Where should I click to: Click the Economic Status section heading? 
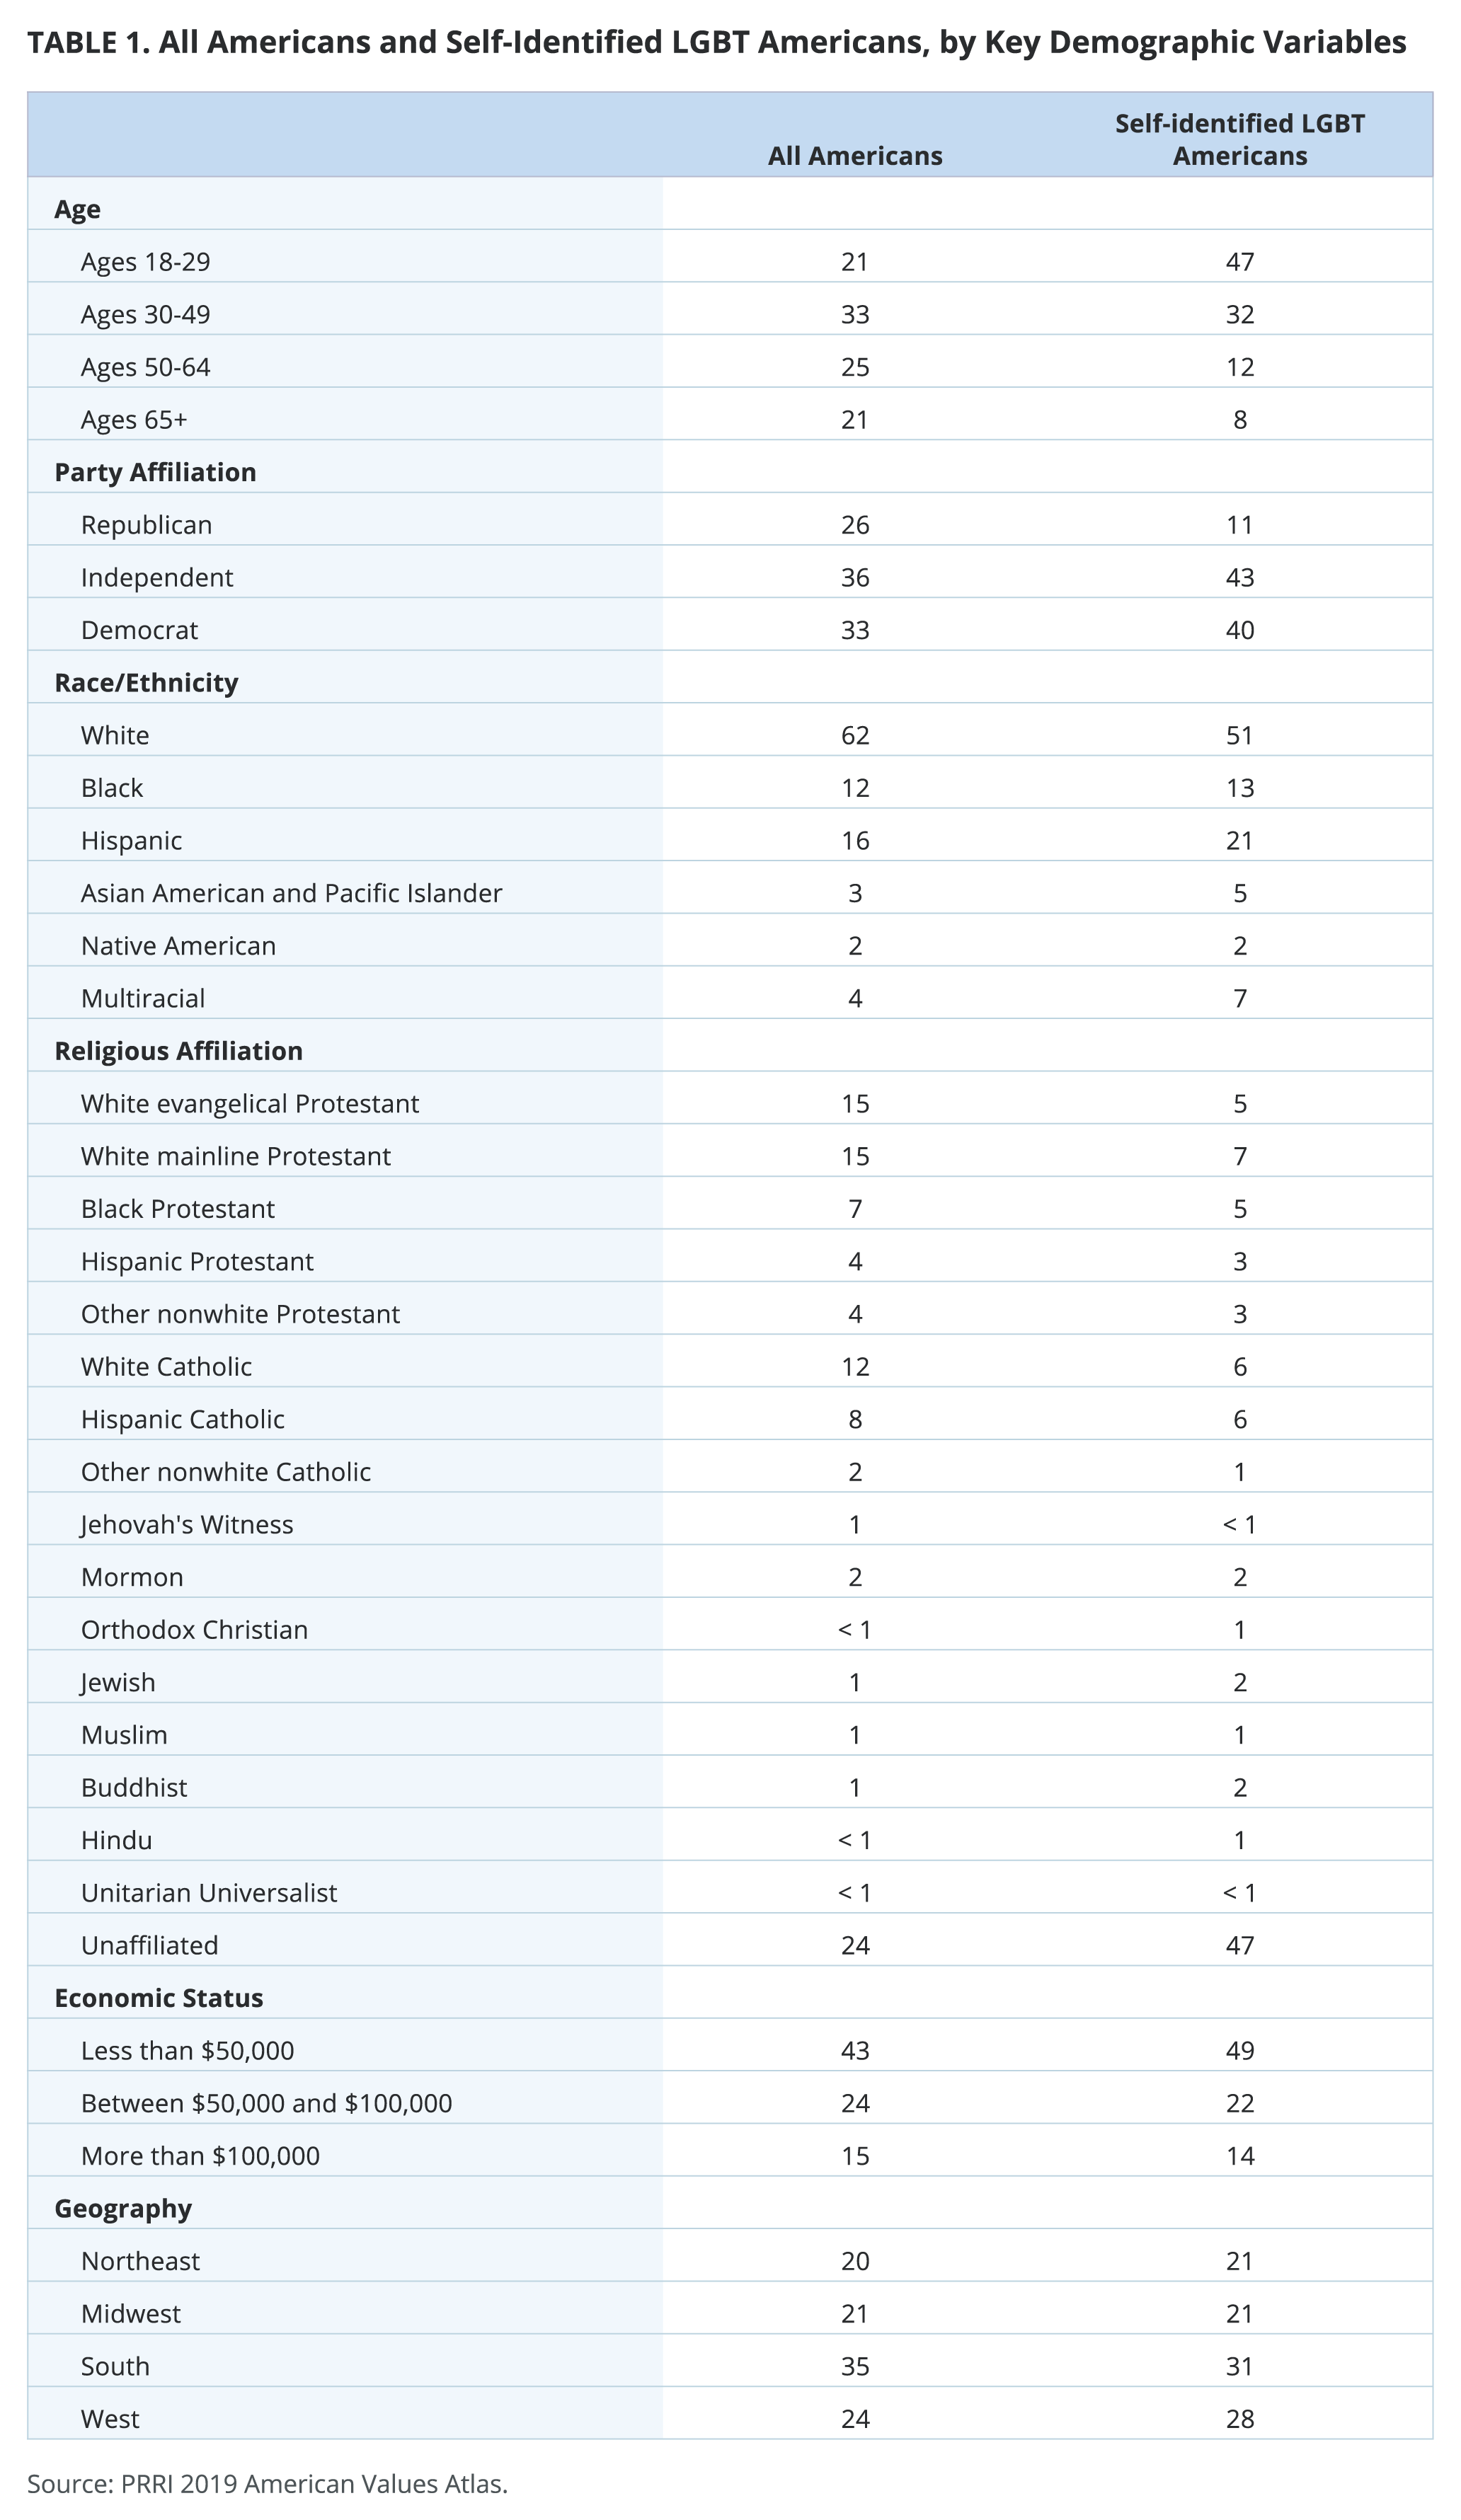point(158,1998)
